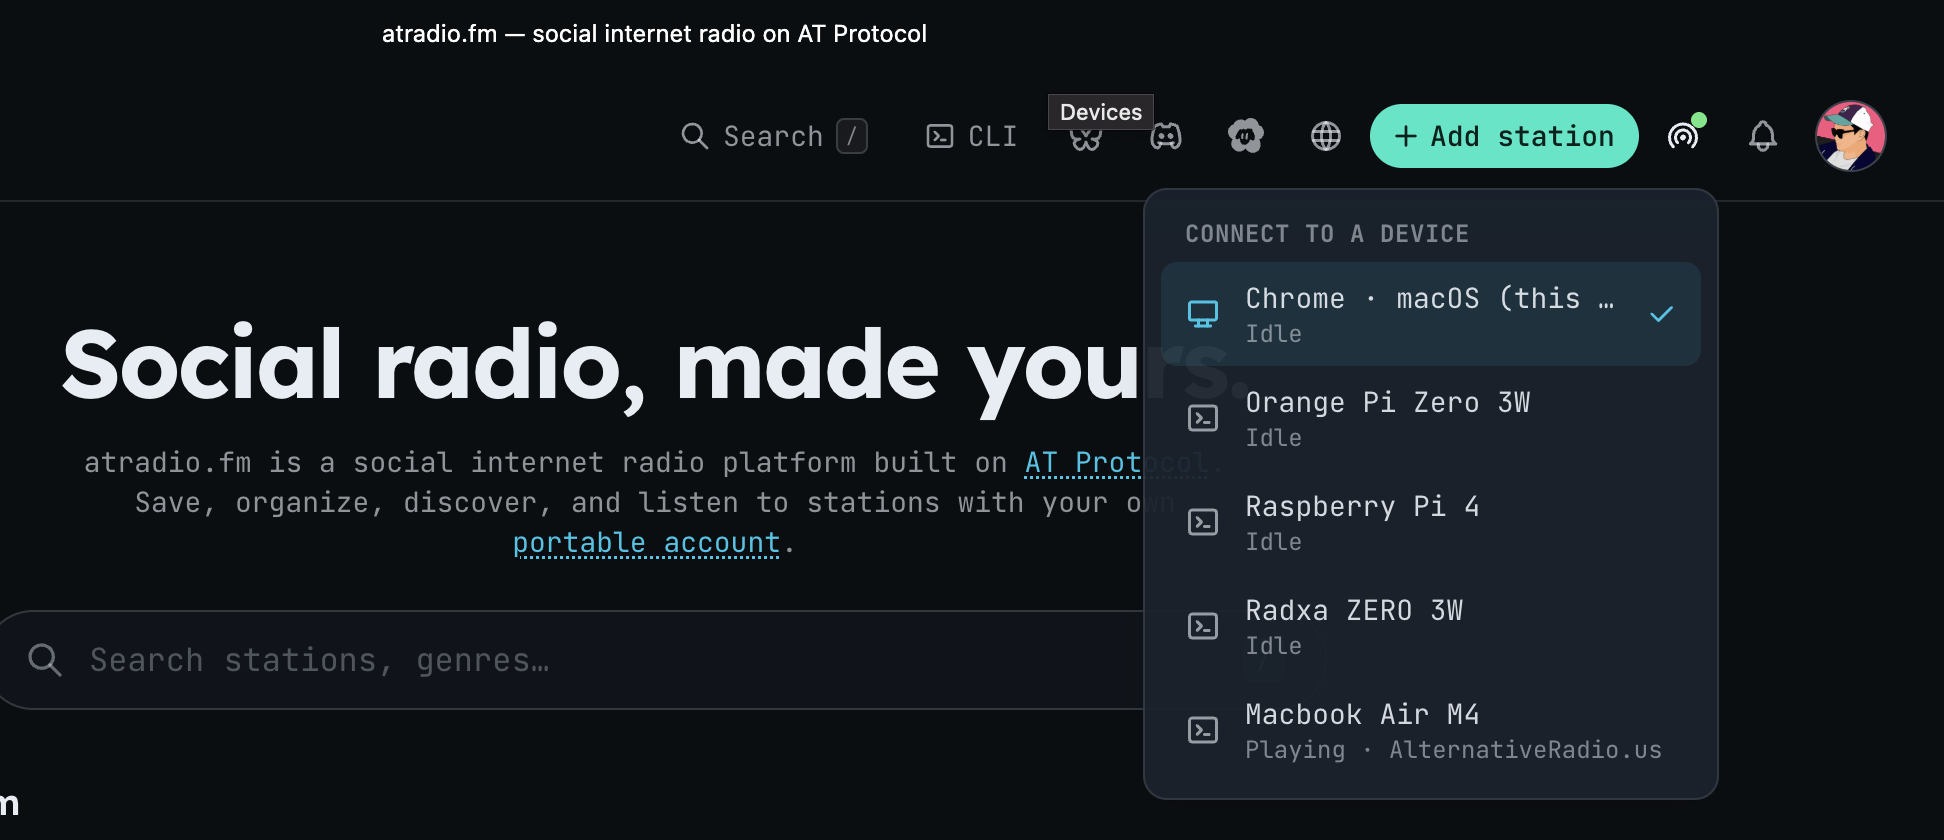Viewport: 1944px width, 840px height.
Task: Toggle the Devices broadcast icon
Action: point(1684,136)
